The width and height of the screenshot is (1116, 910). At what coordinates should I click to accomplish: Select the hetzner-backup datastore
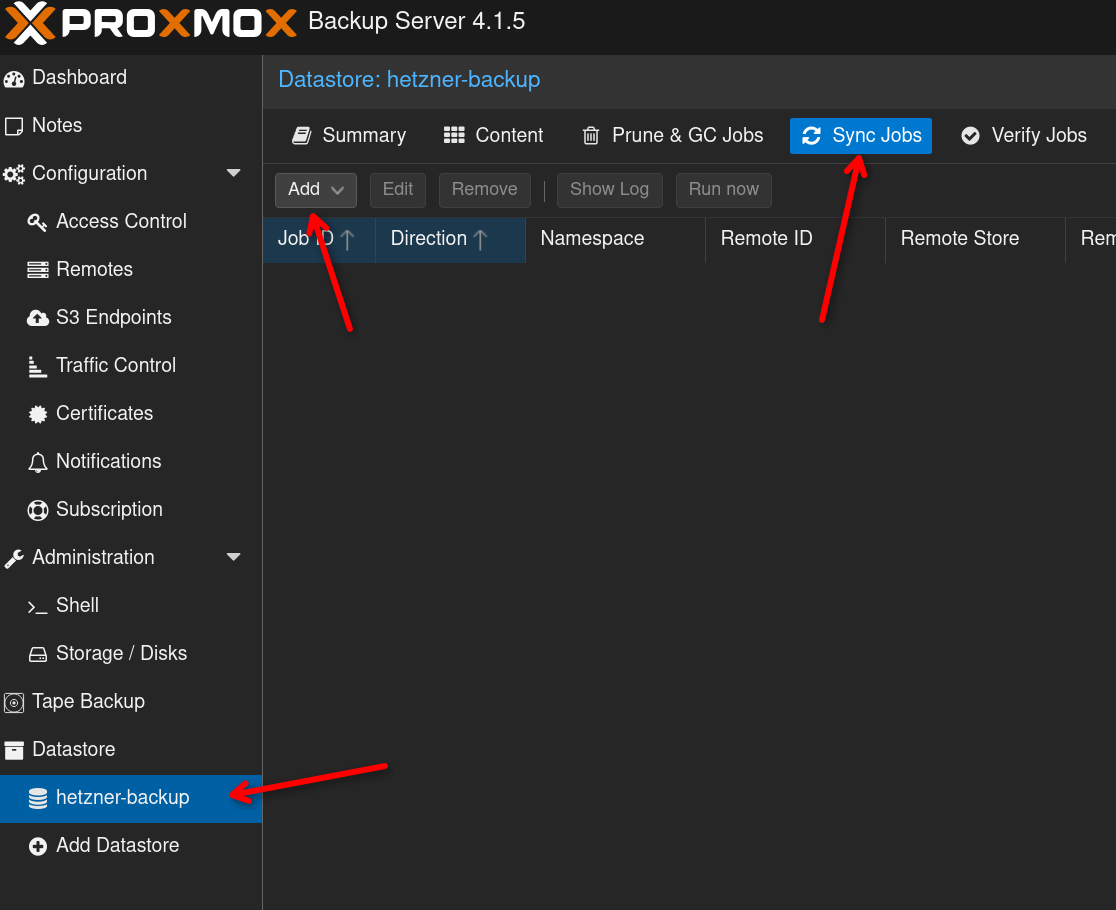[x=122, y=798]
